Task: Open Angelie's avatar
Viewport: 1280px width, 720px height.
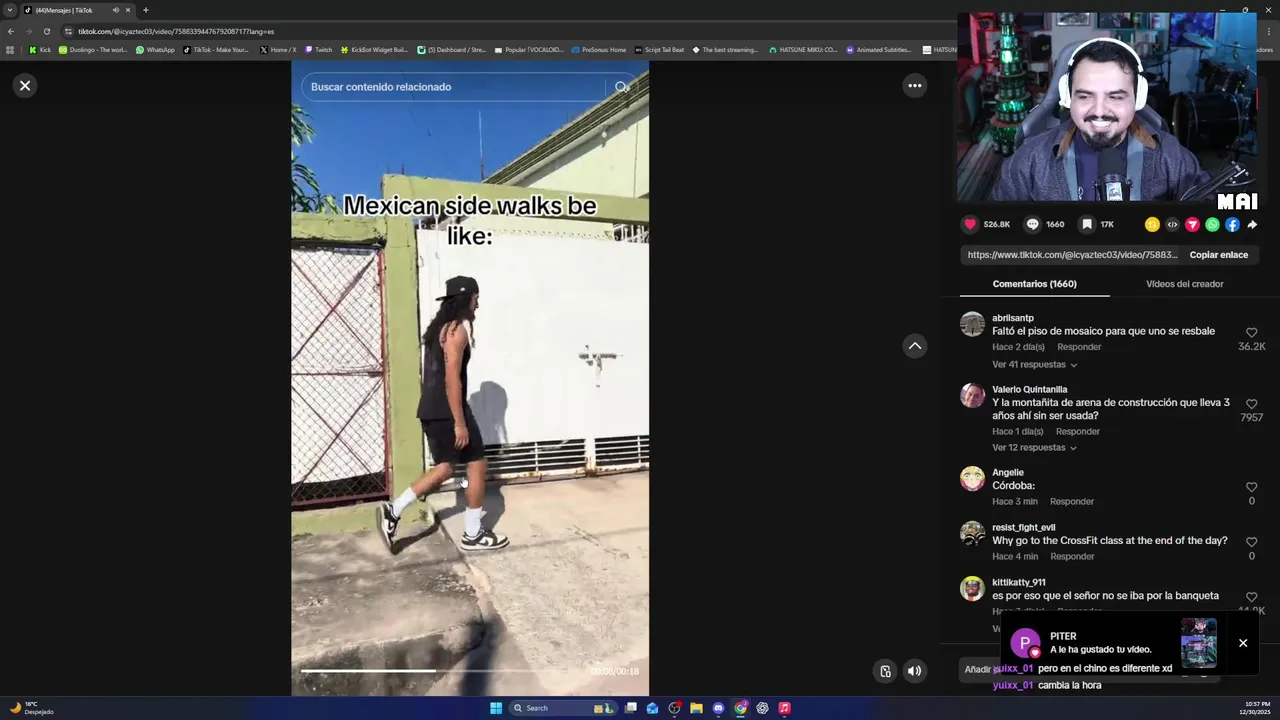Action: (972, 478)
